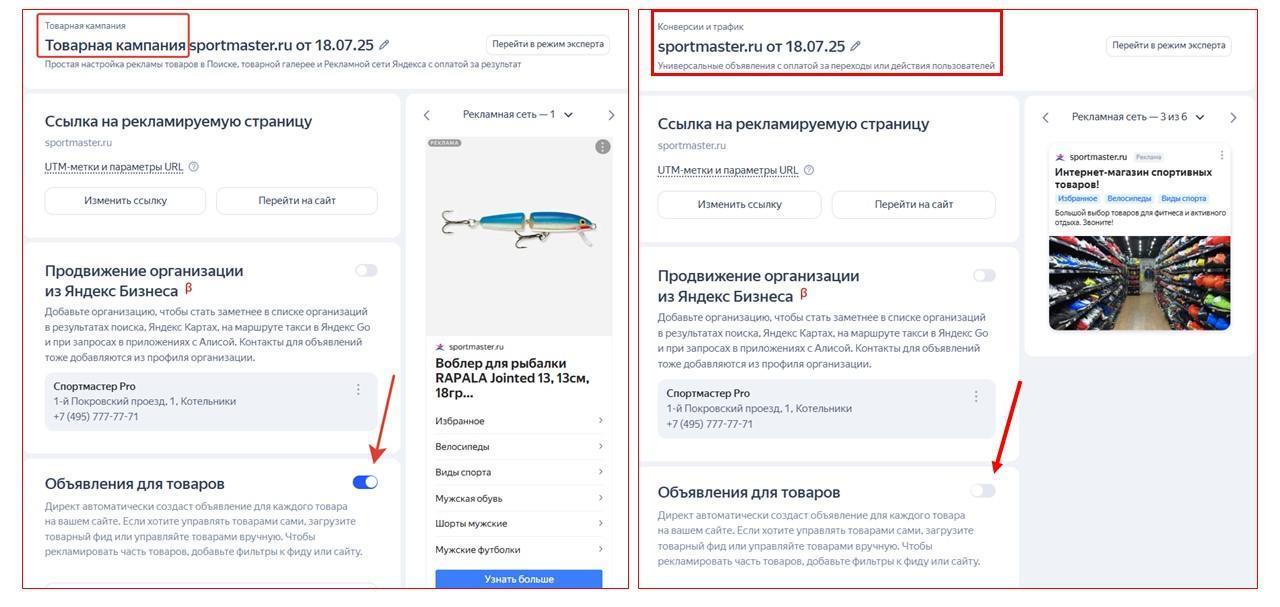Viewport: 1280px width, 607px height.
Task: Open options on sportmaster.ru ad card
Action: 1221,156
